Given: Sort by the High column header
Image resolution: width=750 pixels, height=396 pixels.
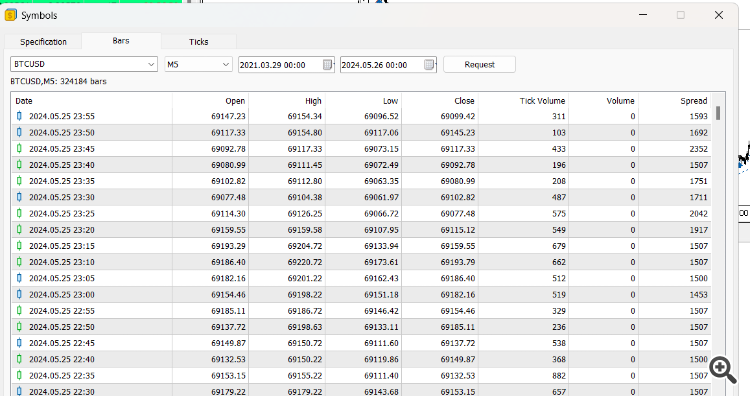Looking at the screenshot, I should point(287,101).
